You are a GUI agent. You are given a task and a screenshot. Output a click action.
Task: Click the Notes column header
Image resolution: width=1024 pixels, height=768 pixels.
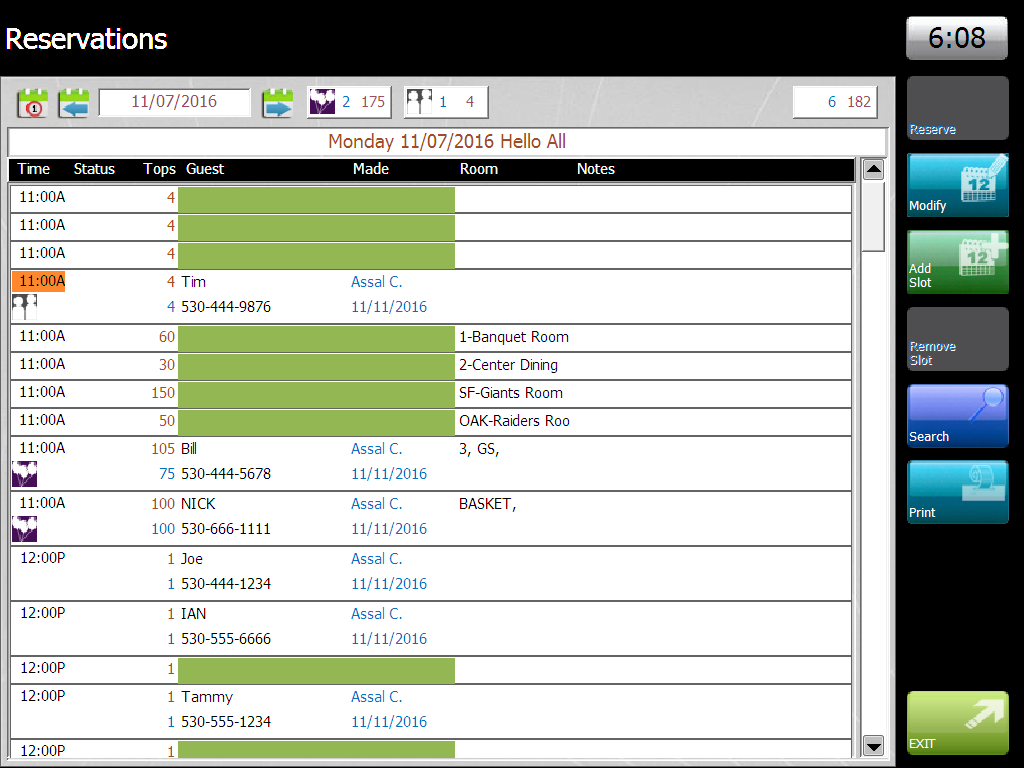point(596,169)
